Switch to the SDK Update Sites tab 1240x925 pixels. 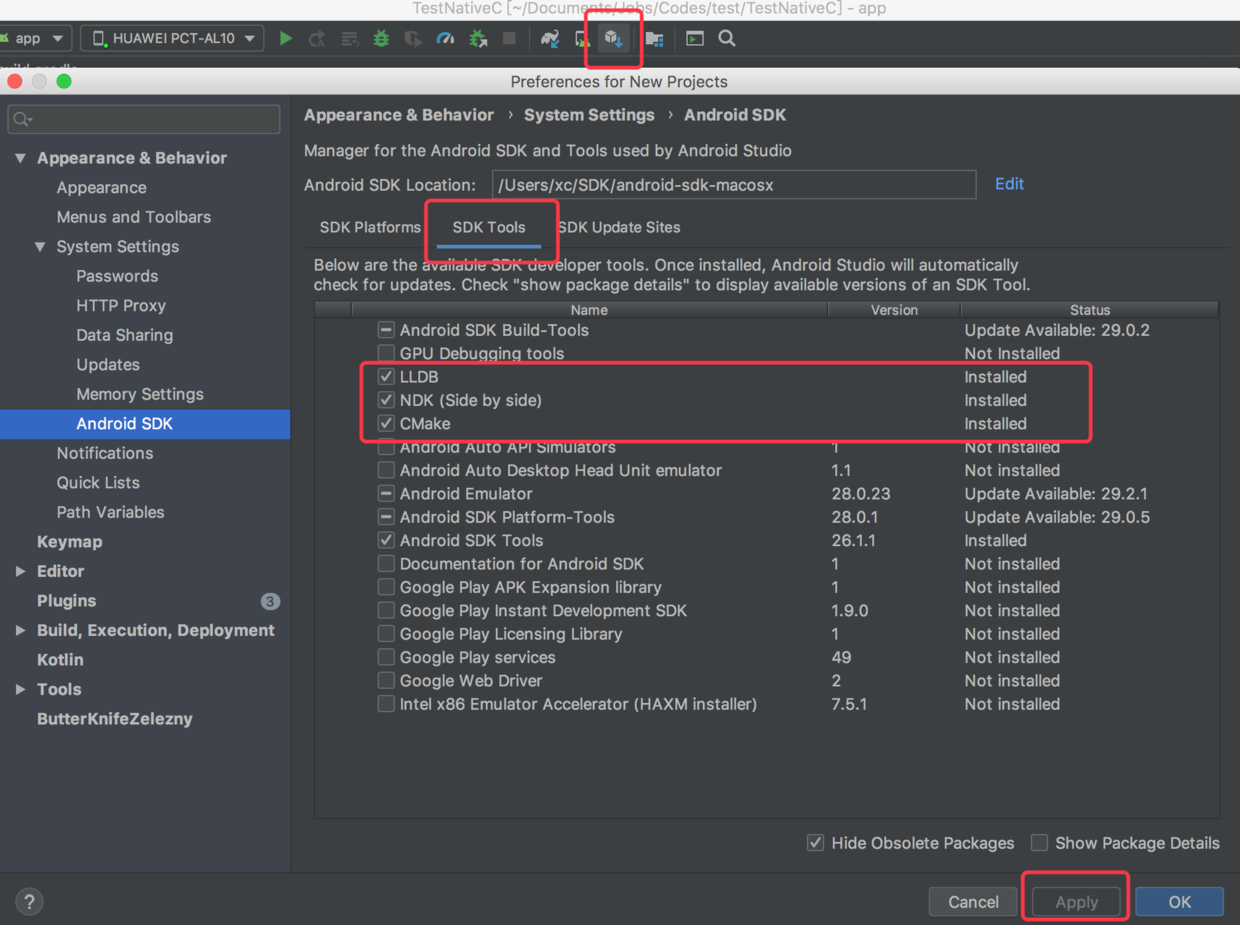pos(619,227)
